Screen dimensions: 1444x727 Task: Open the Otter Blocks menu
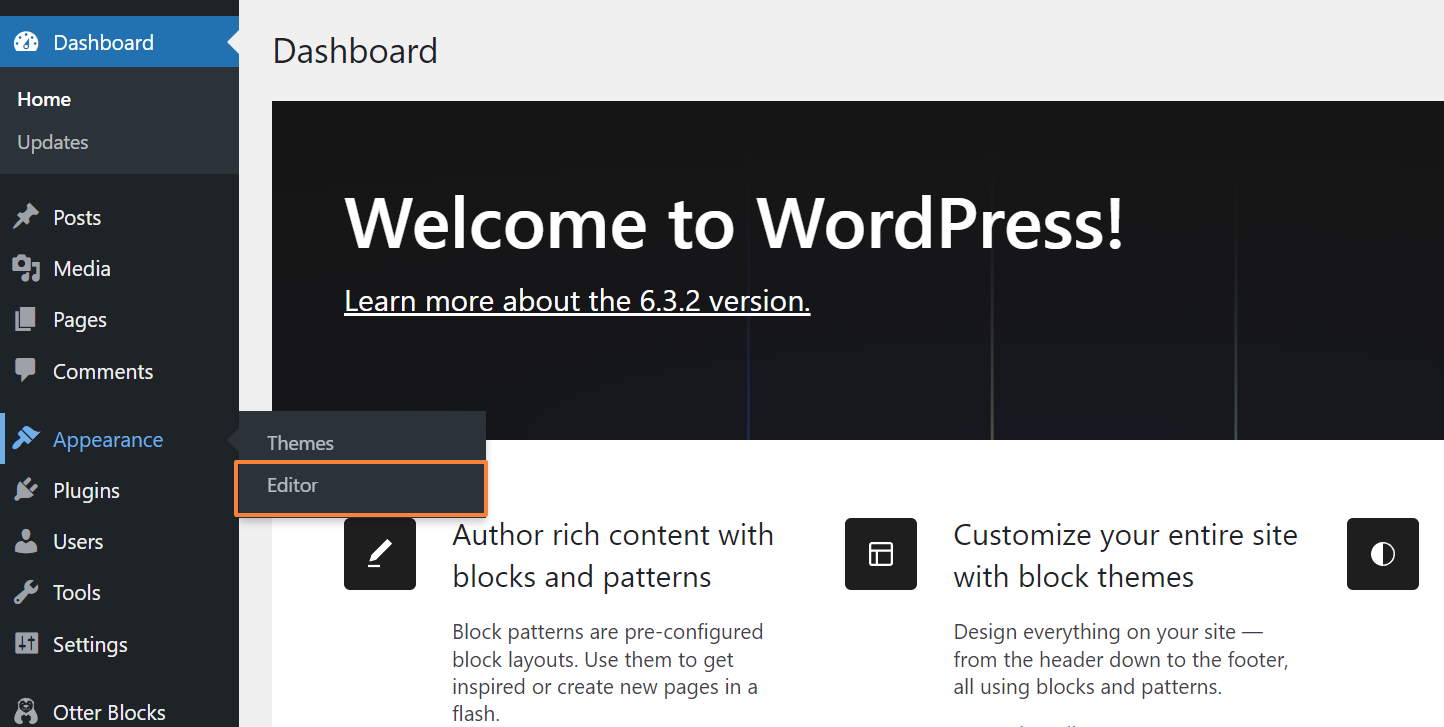tap(119, 712)
